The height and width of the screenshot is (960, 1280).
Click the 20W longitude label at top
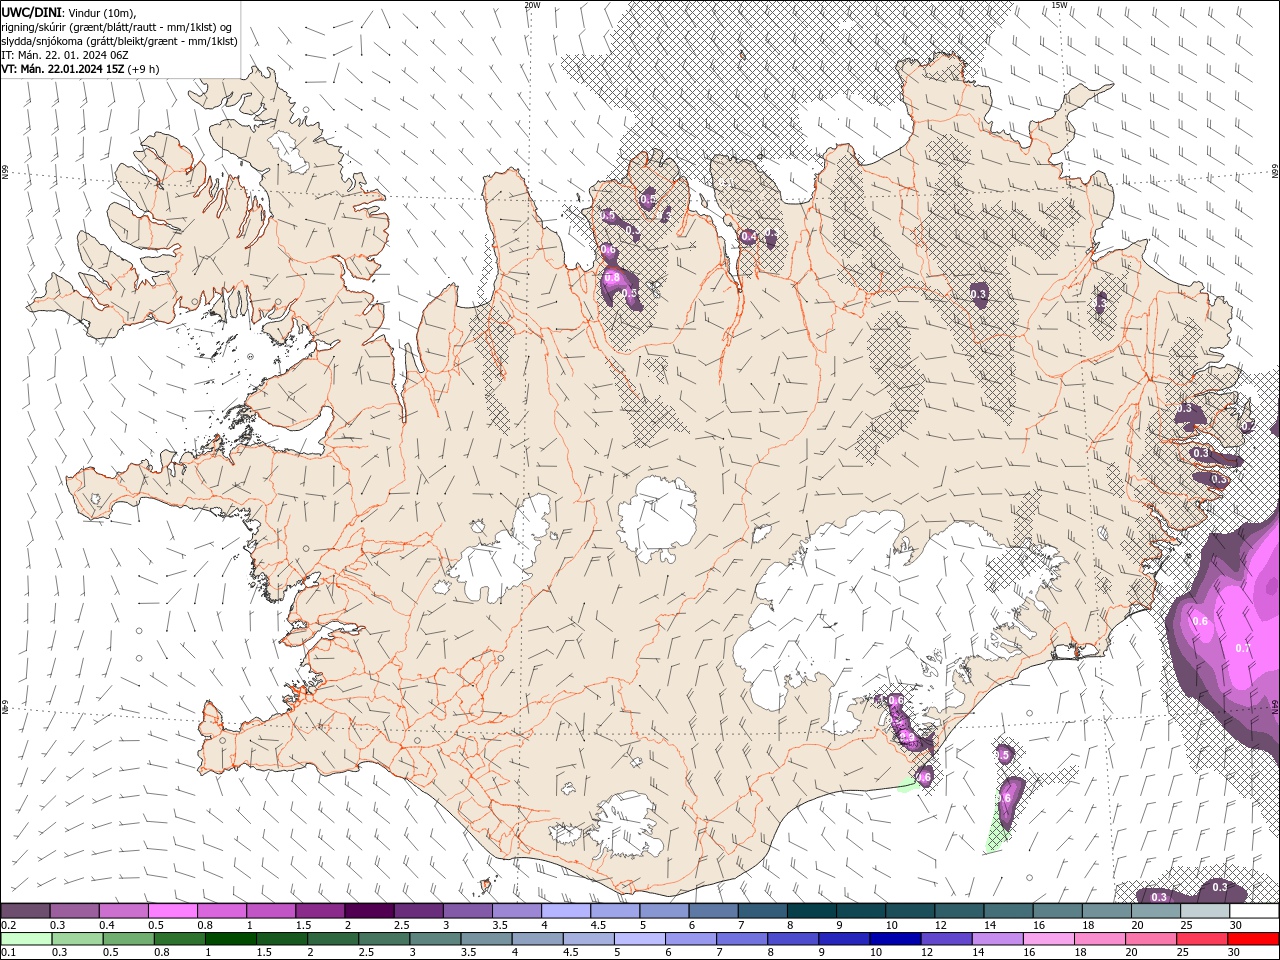pos(532,5)
